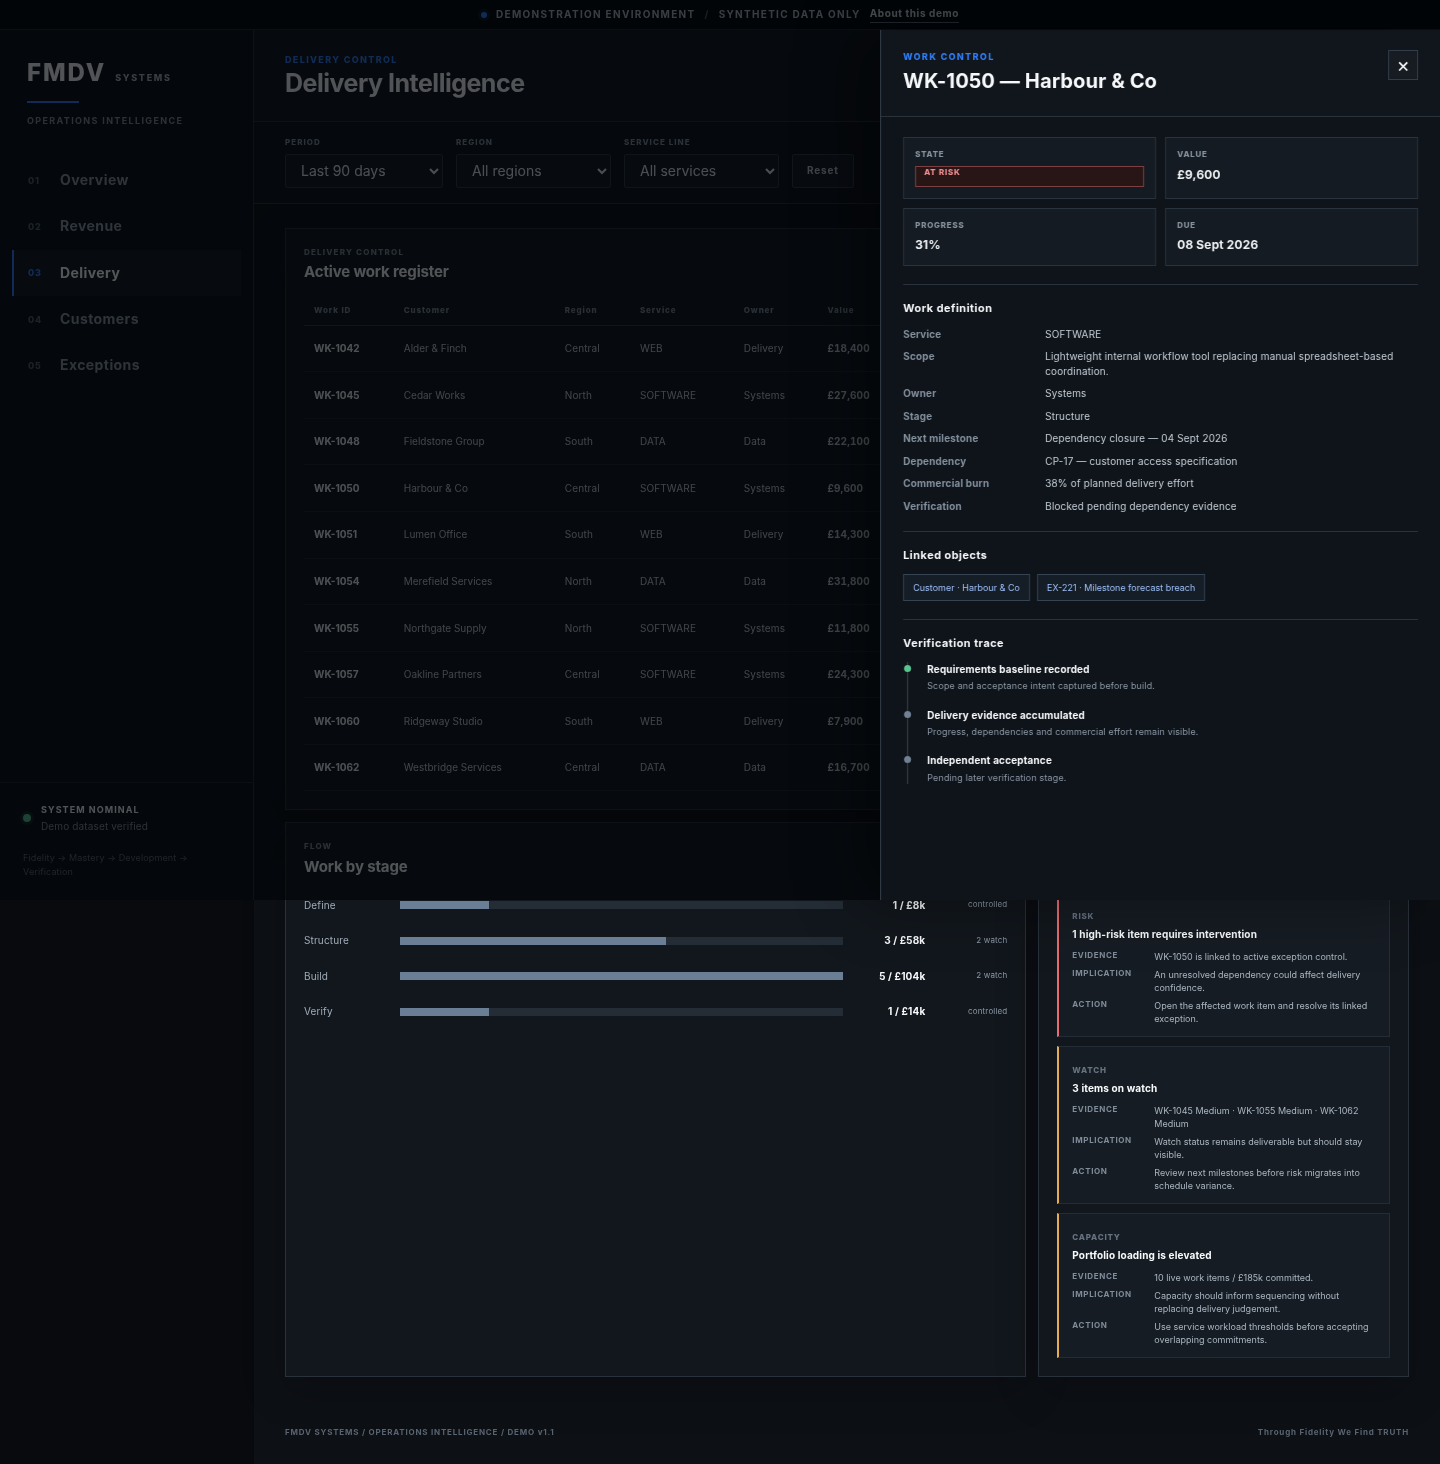Select the Delivery nav item
The width and height of the screenshot is (1440, 1464).
(127, 273)
